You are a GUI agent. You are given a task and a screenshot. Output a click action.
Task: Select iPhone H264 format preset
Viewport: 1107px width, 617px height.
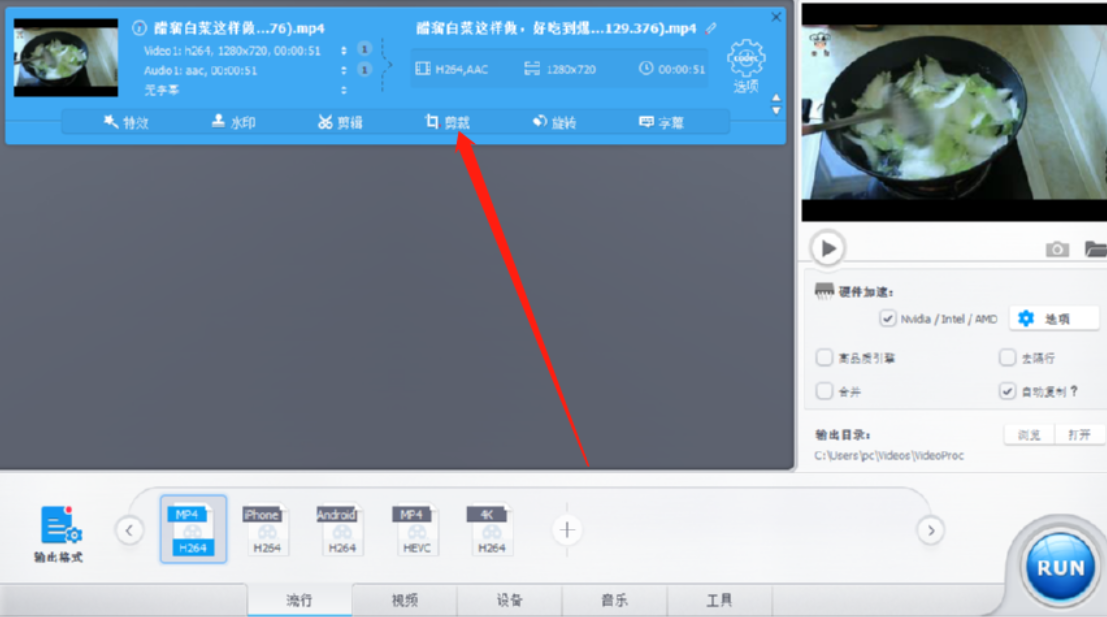click(267, 529)
